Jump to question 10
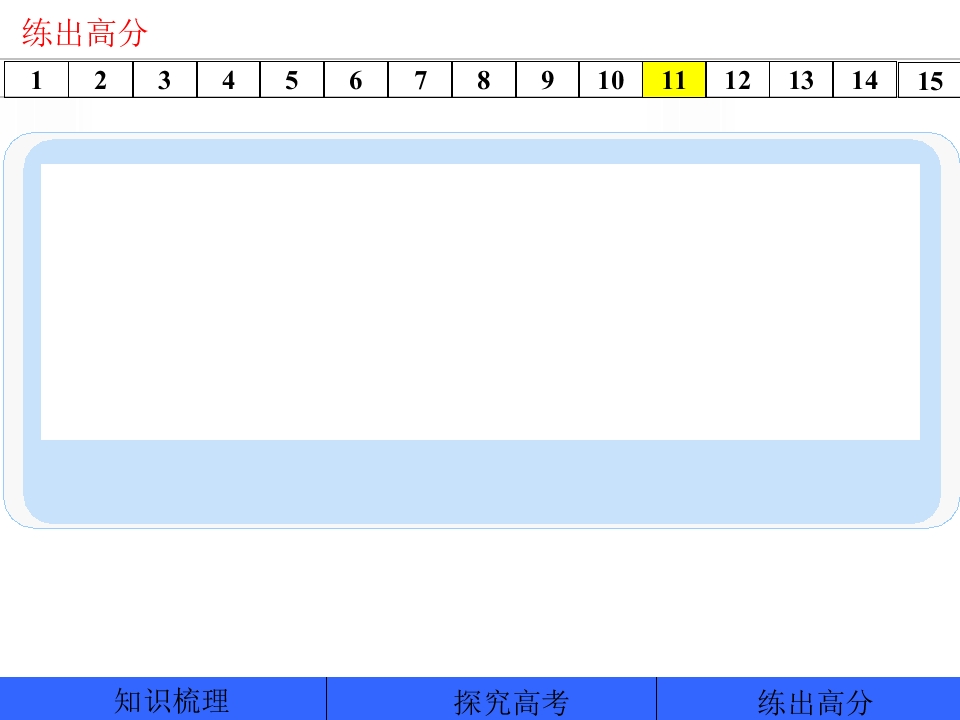Image resolution: width=960 pixels, height=720 pixels. (610, 80)
